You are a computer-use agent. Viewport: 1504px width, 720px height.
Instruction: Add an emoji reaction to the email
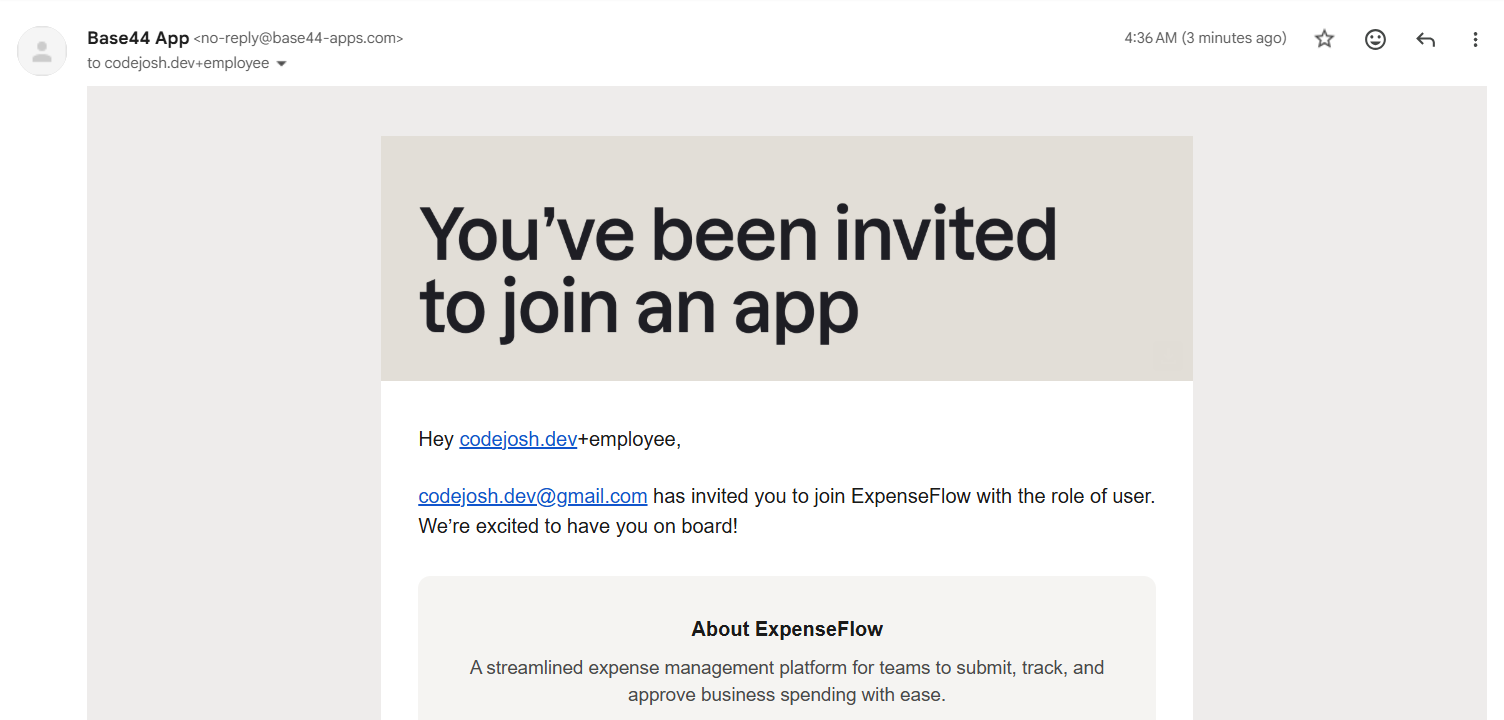pyautogui.click(x=1375, y=39)
